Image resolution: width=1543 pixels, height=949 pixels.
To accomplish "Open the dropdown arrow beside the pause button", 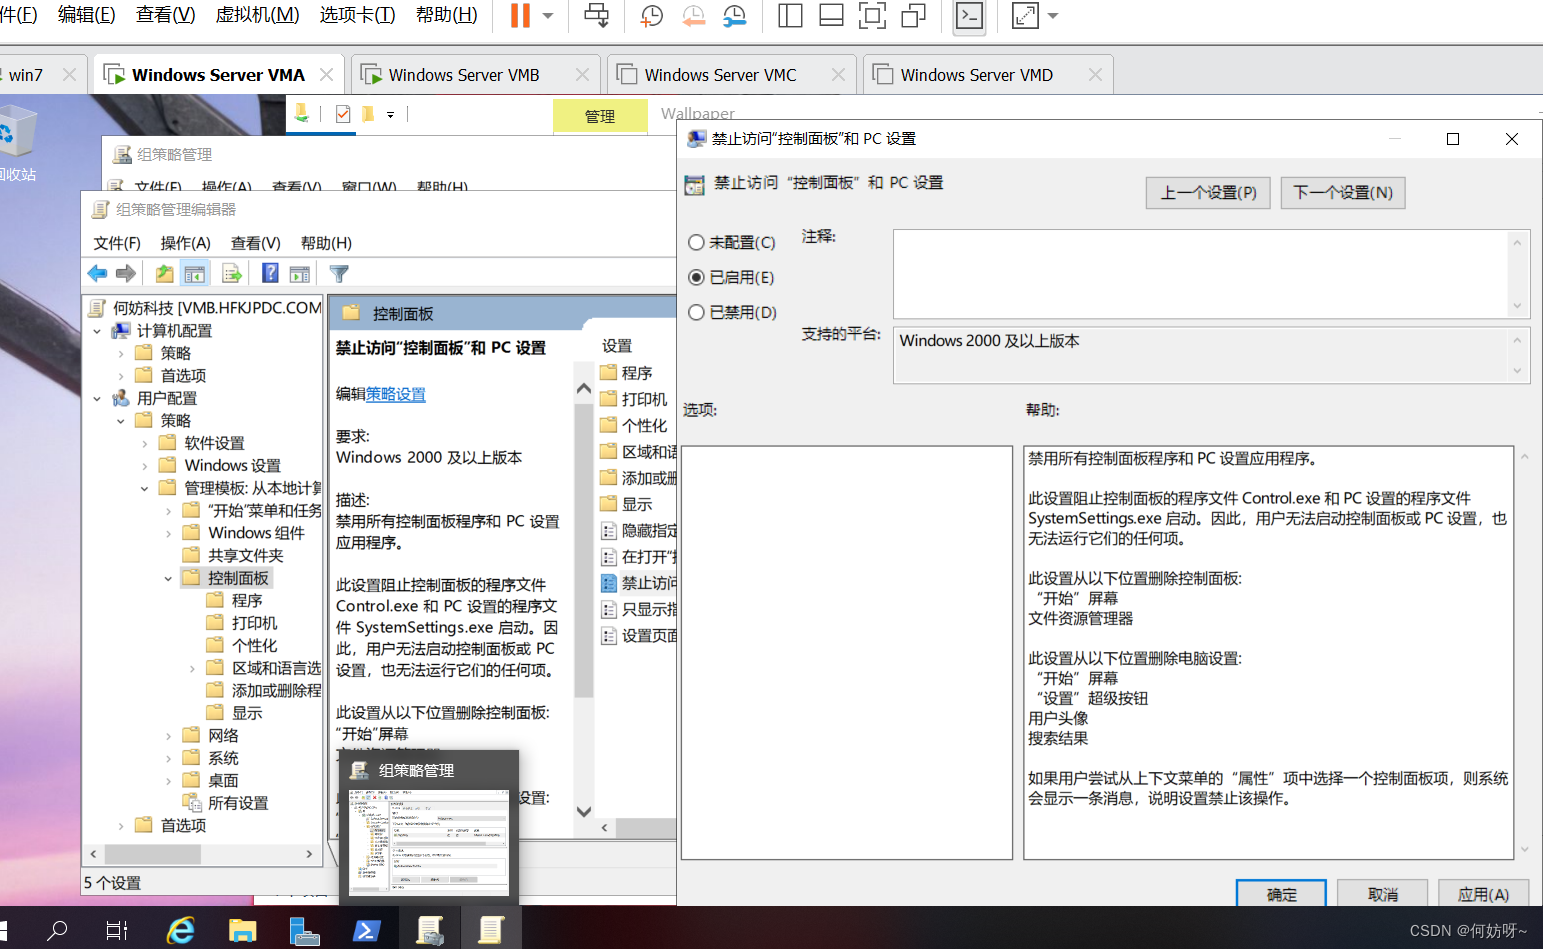I will pos(548,16).
